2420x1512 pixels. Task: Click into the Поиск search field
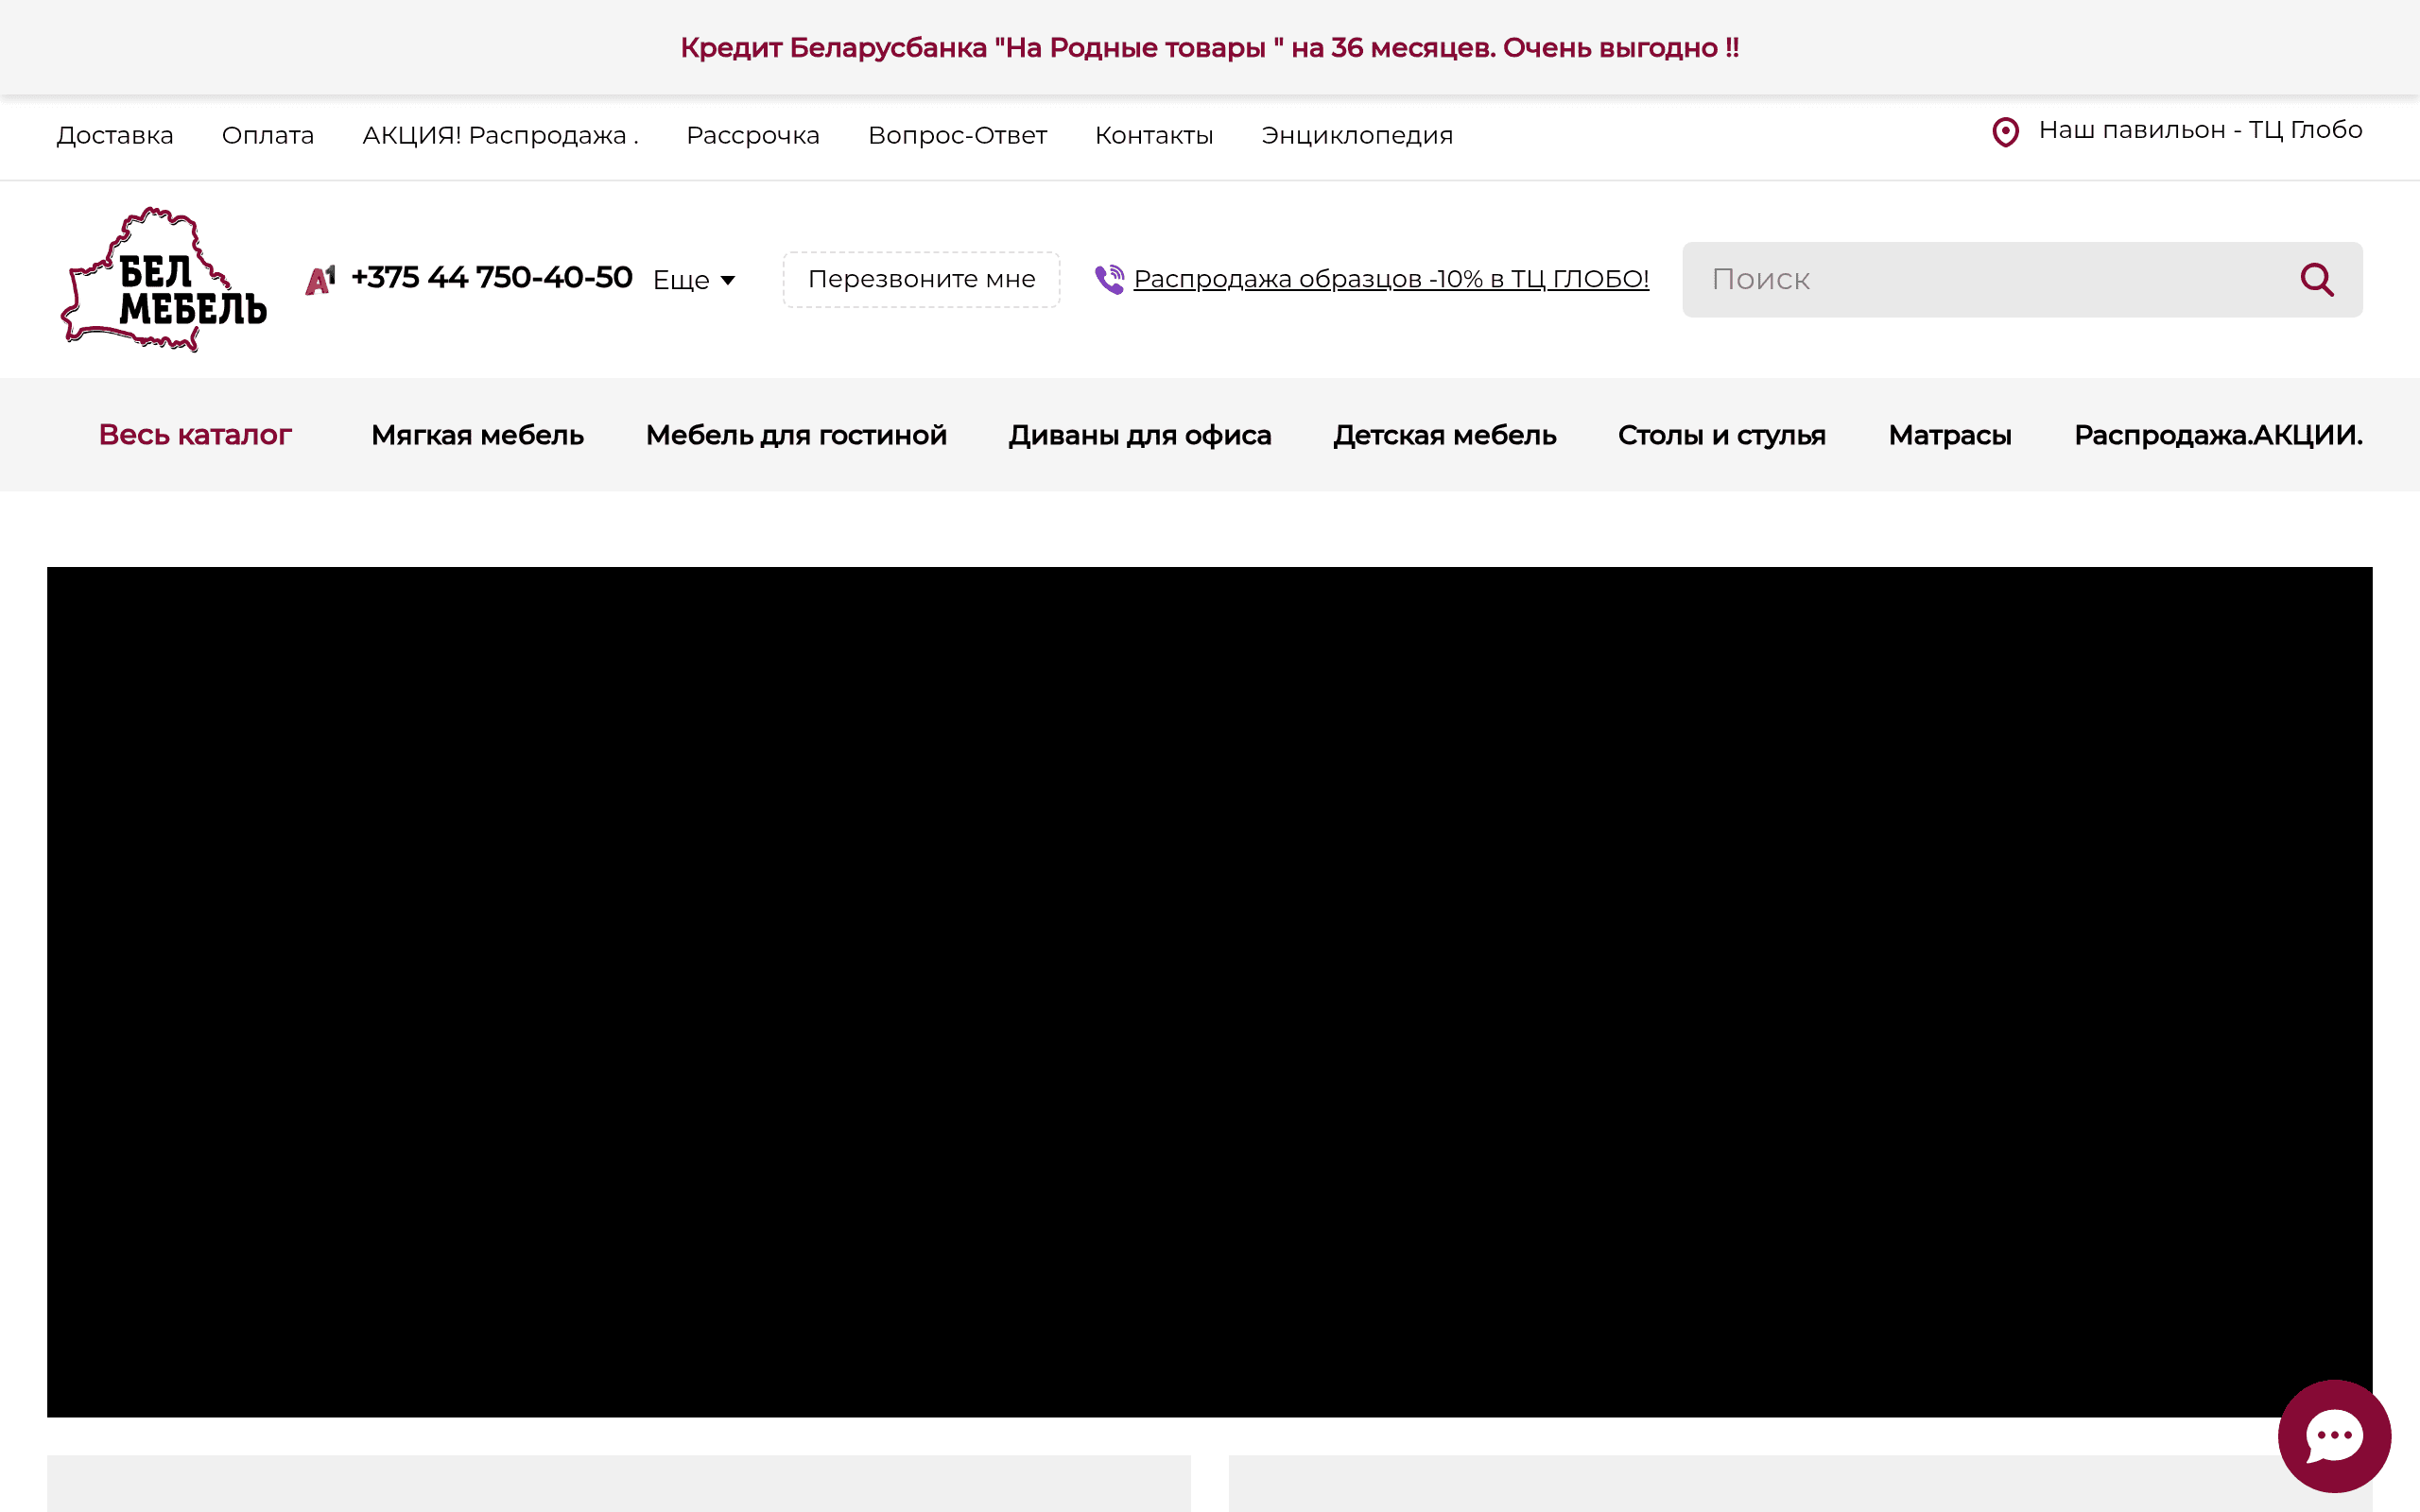pos(1990,280)
